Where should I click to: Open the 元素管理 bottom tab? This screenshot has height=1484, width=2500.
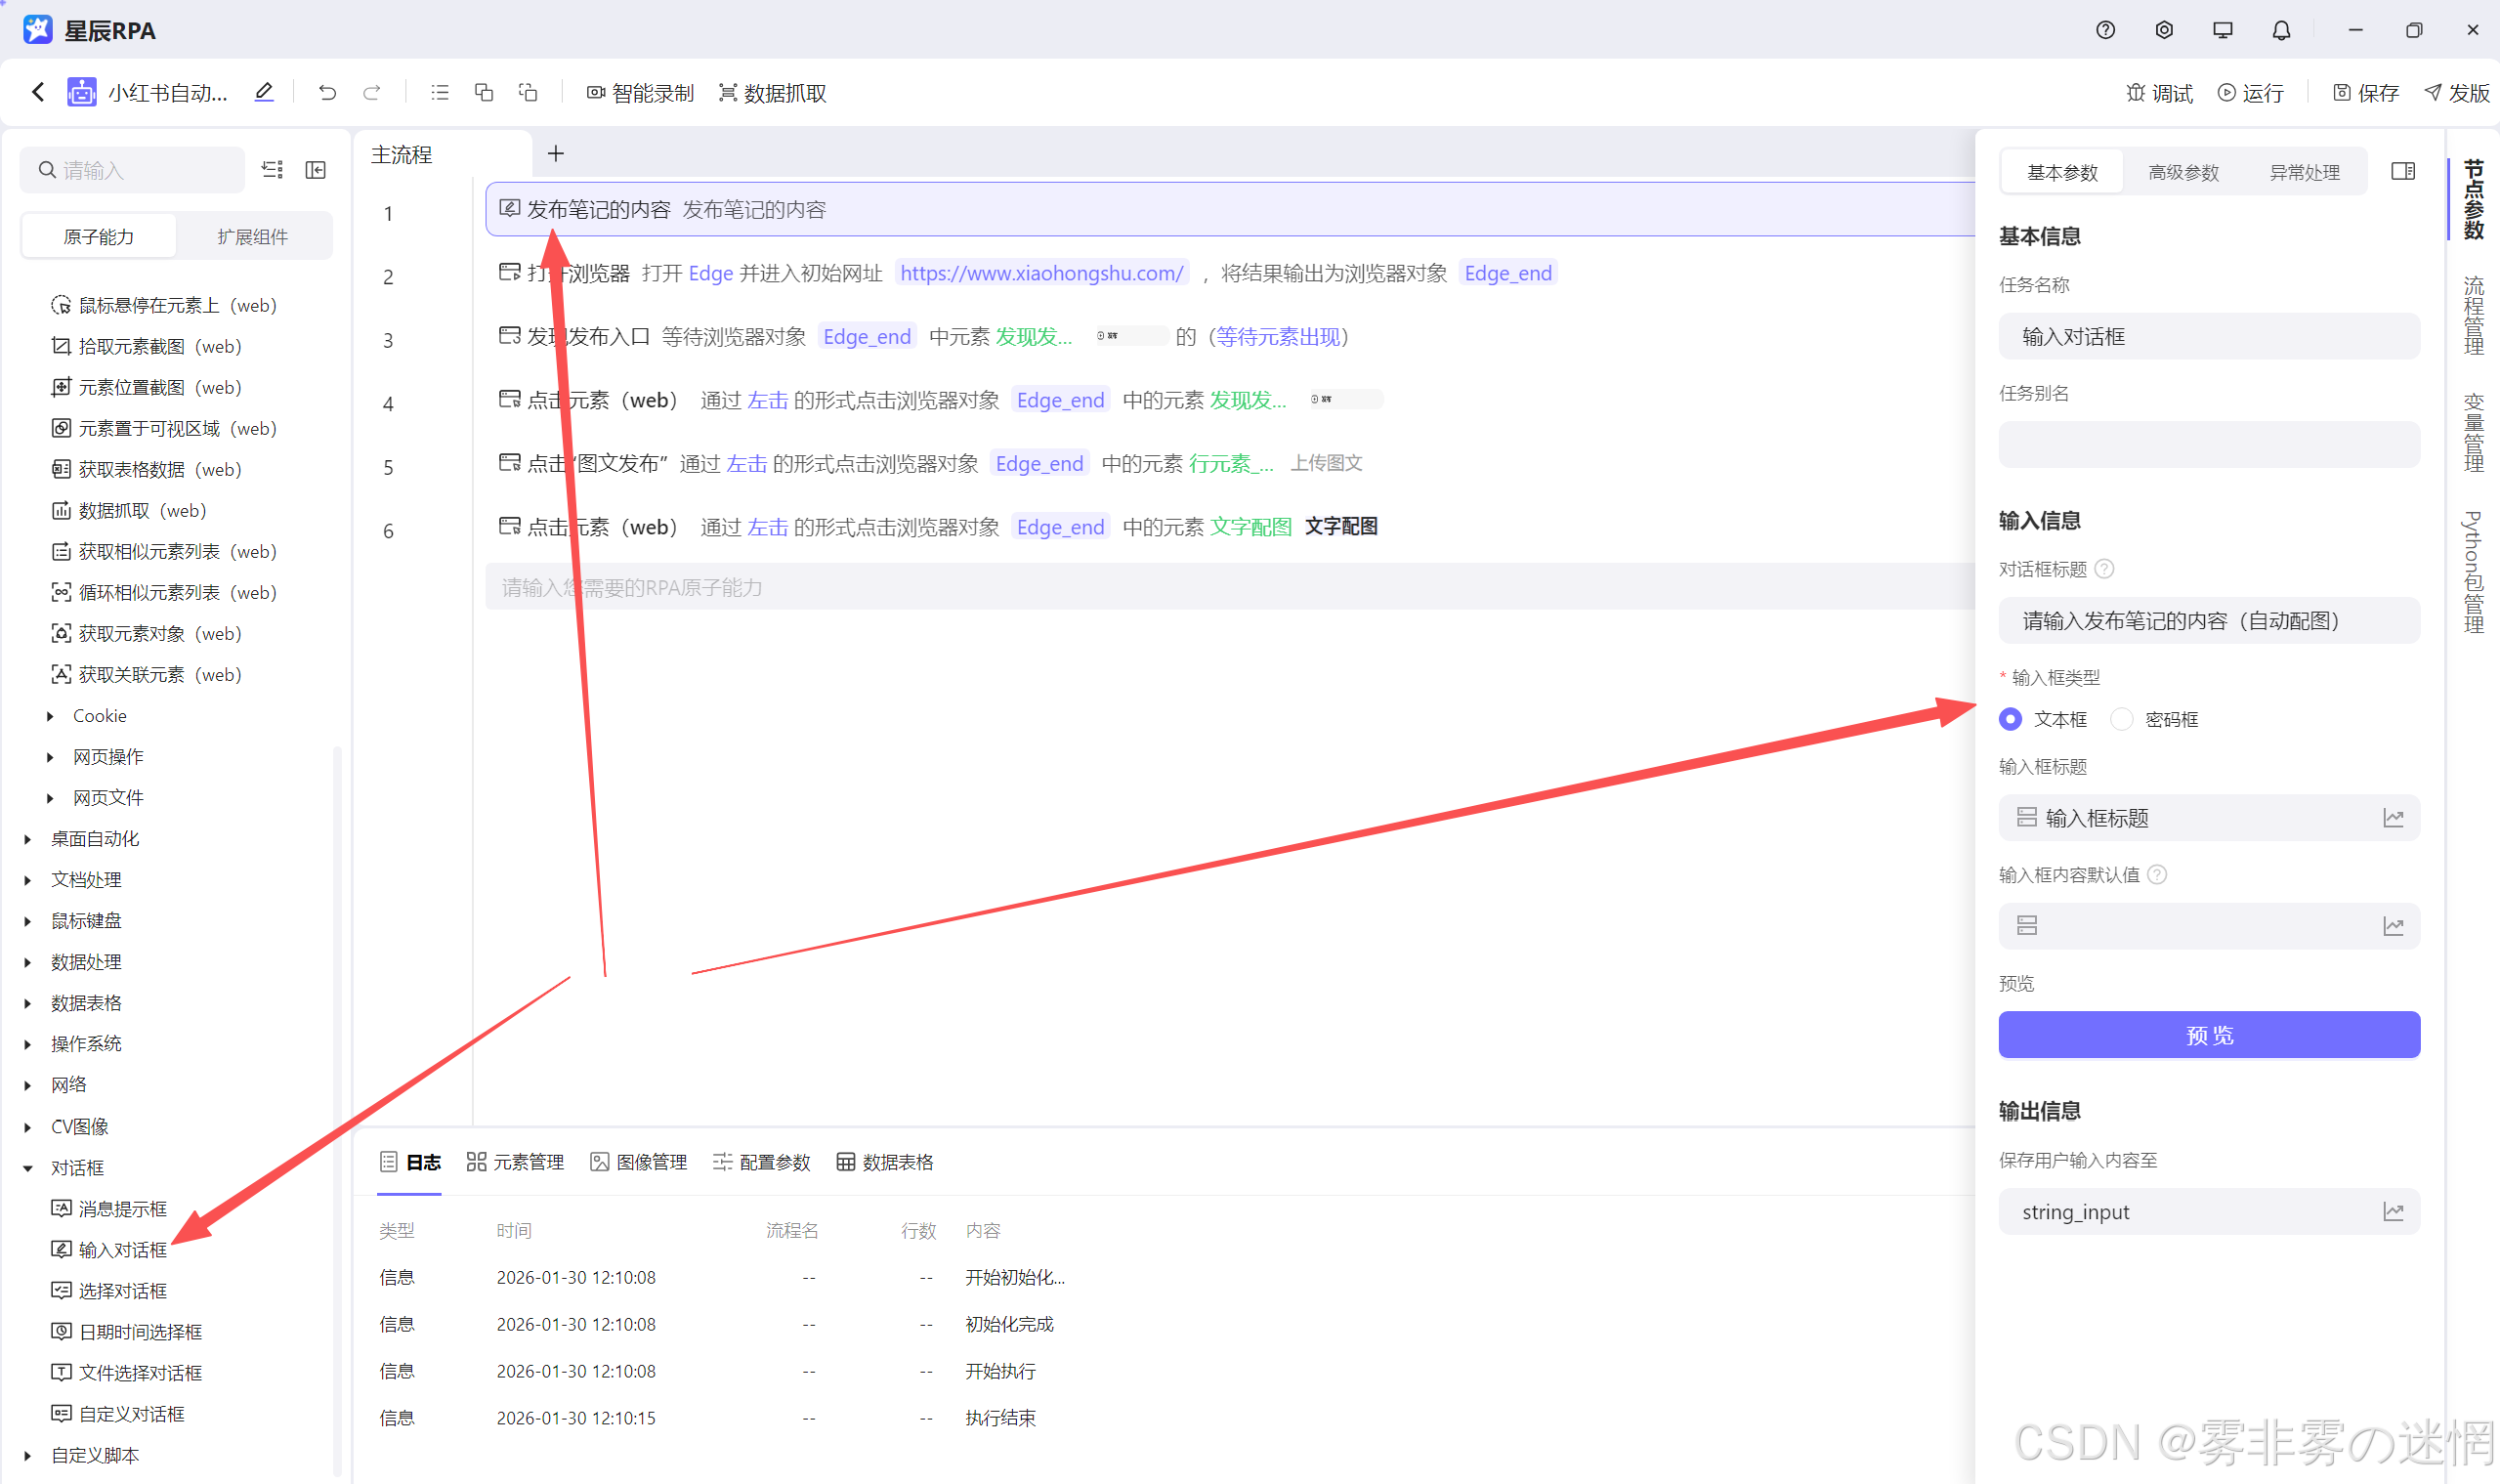[516, 1162]
